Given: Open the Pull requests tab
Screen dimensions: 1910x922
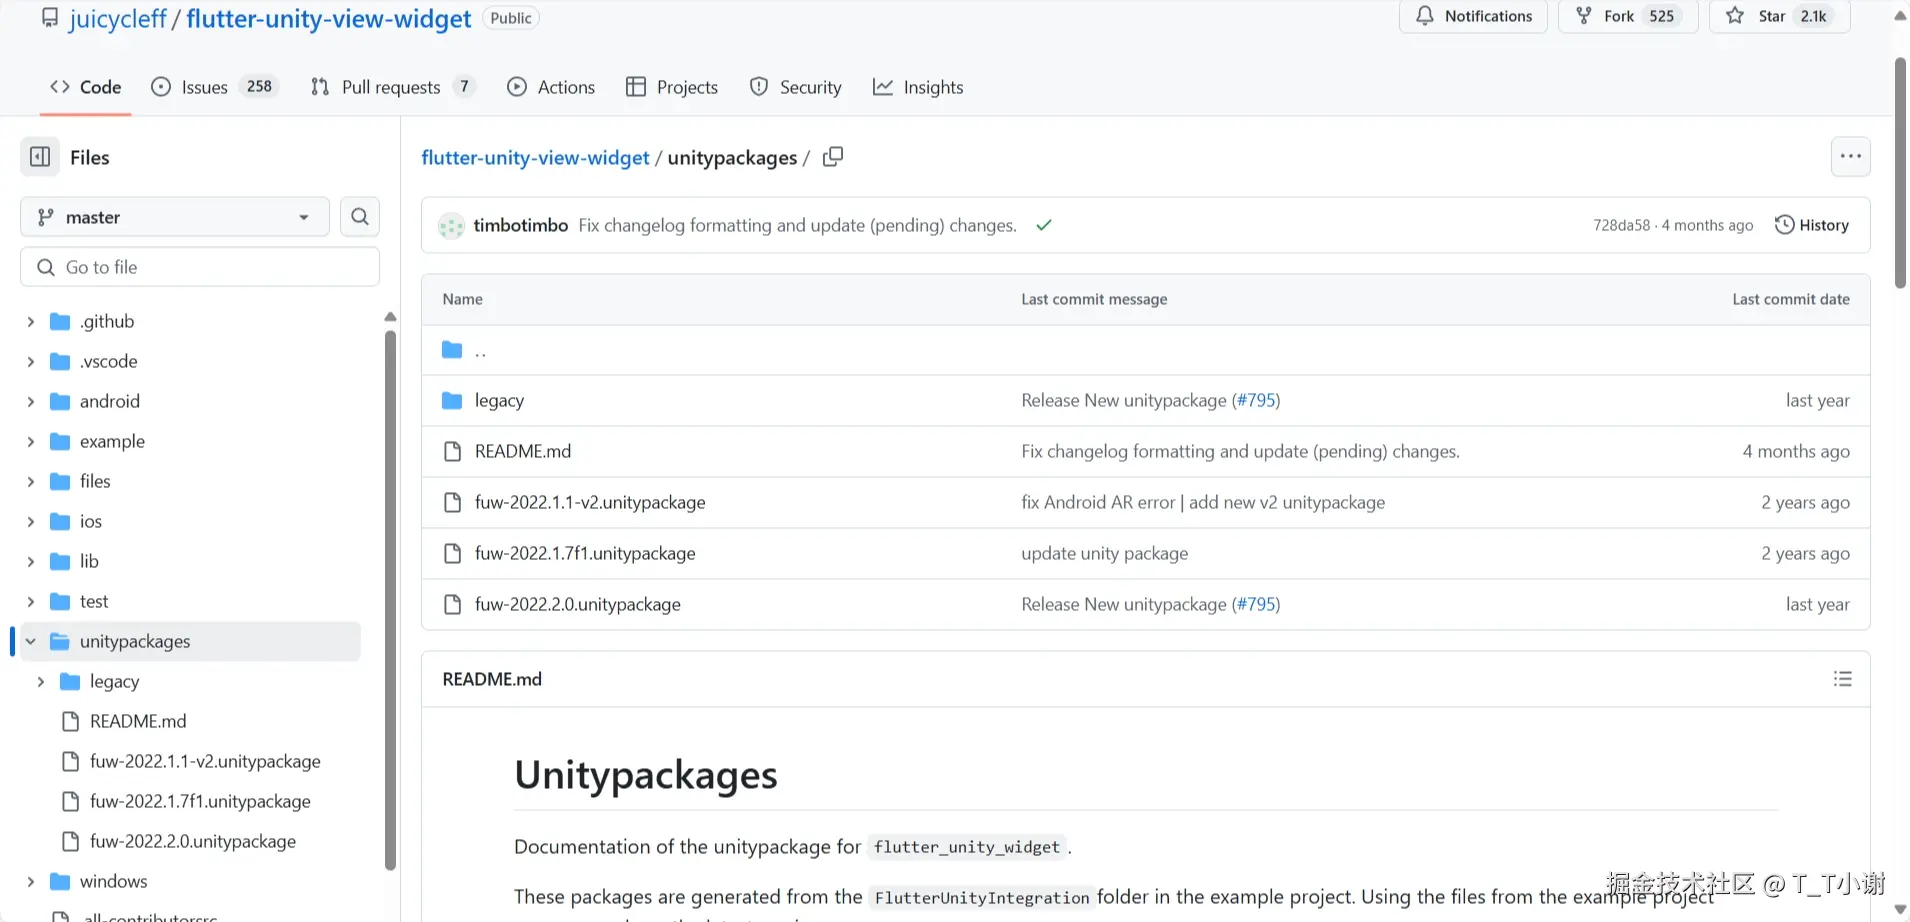Looking at the screenshot, I should click(390, 87).
